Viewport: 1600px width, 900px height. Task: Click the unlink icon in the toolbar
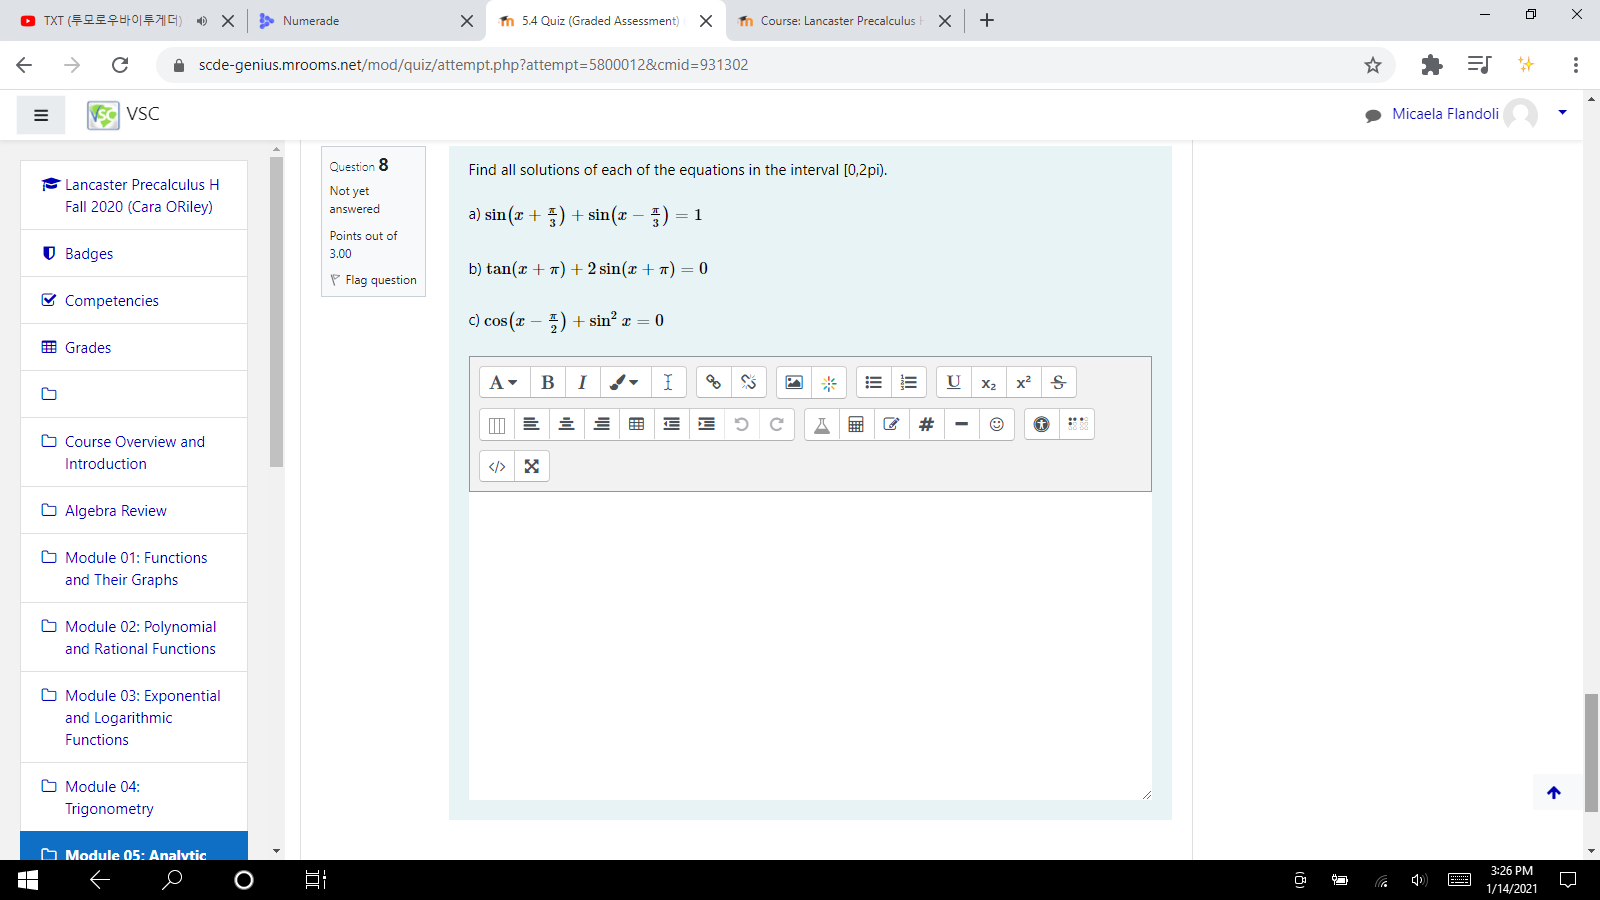[x=748, y=382]
